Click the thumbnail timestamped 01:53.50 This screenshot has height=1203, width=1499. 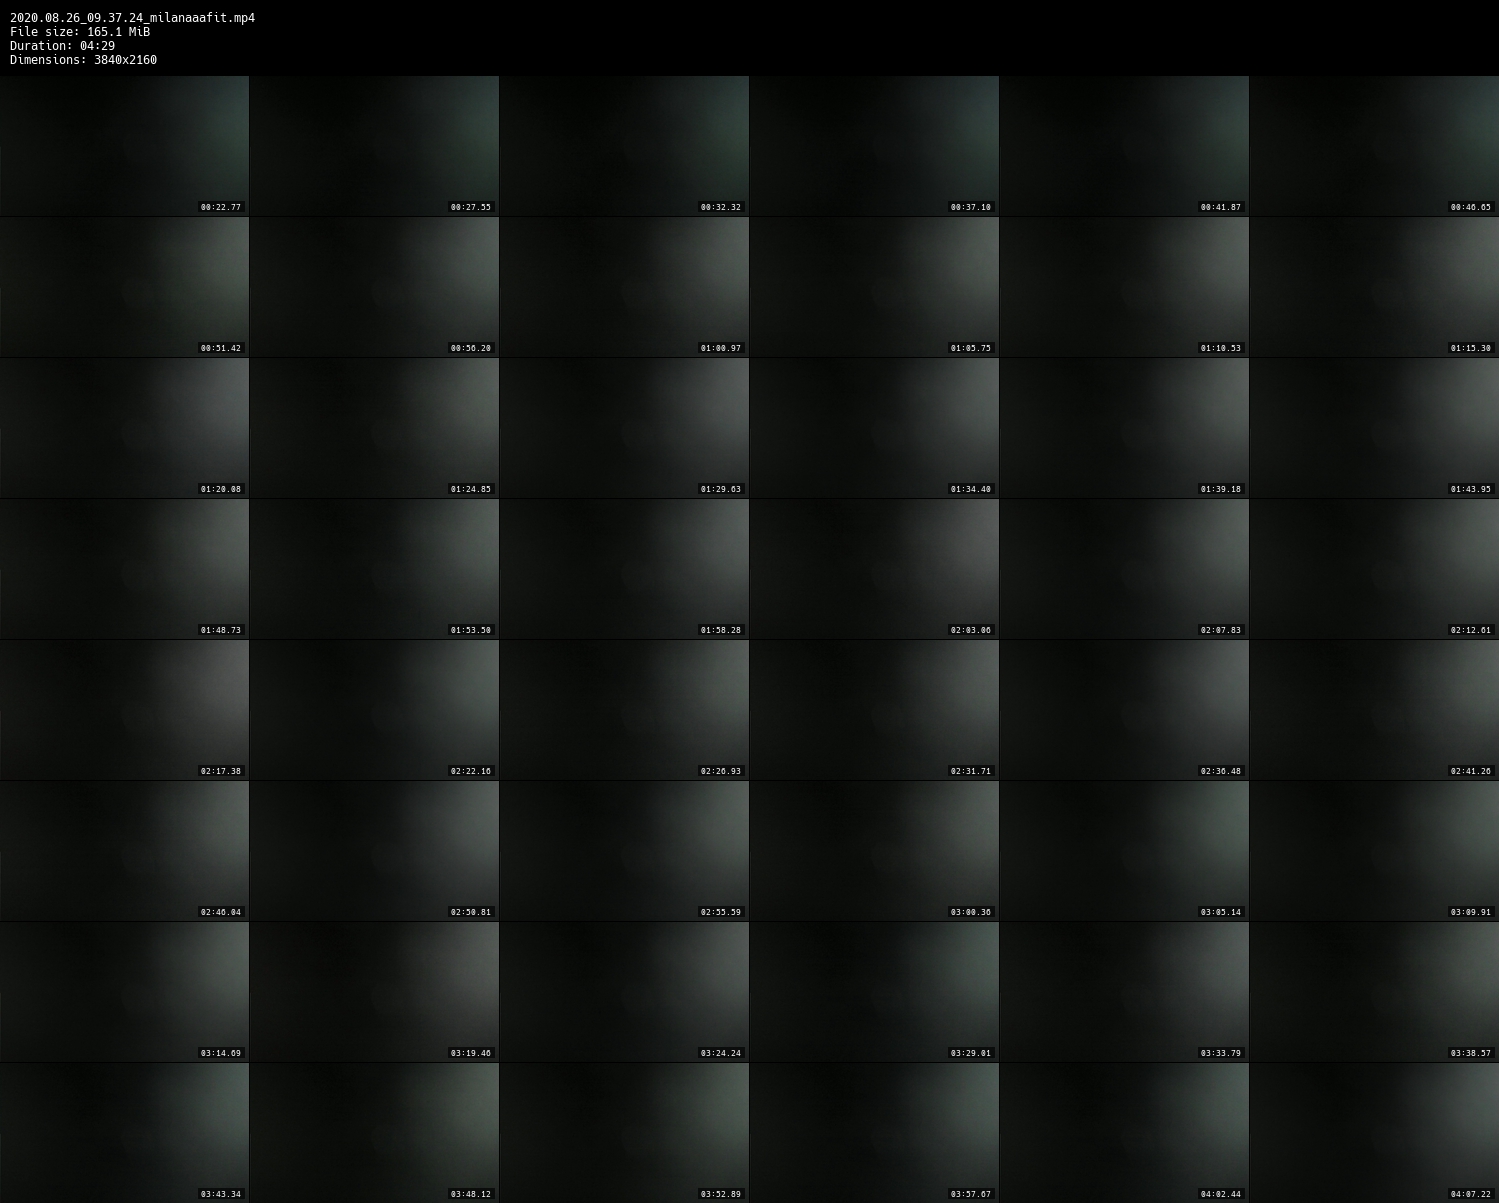click(374, 569)
